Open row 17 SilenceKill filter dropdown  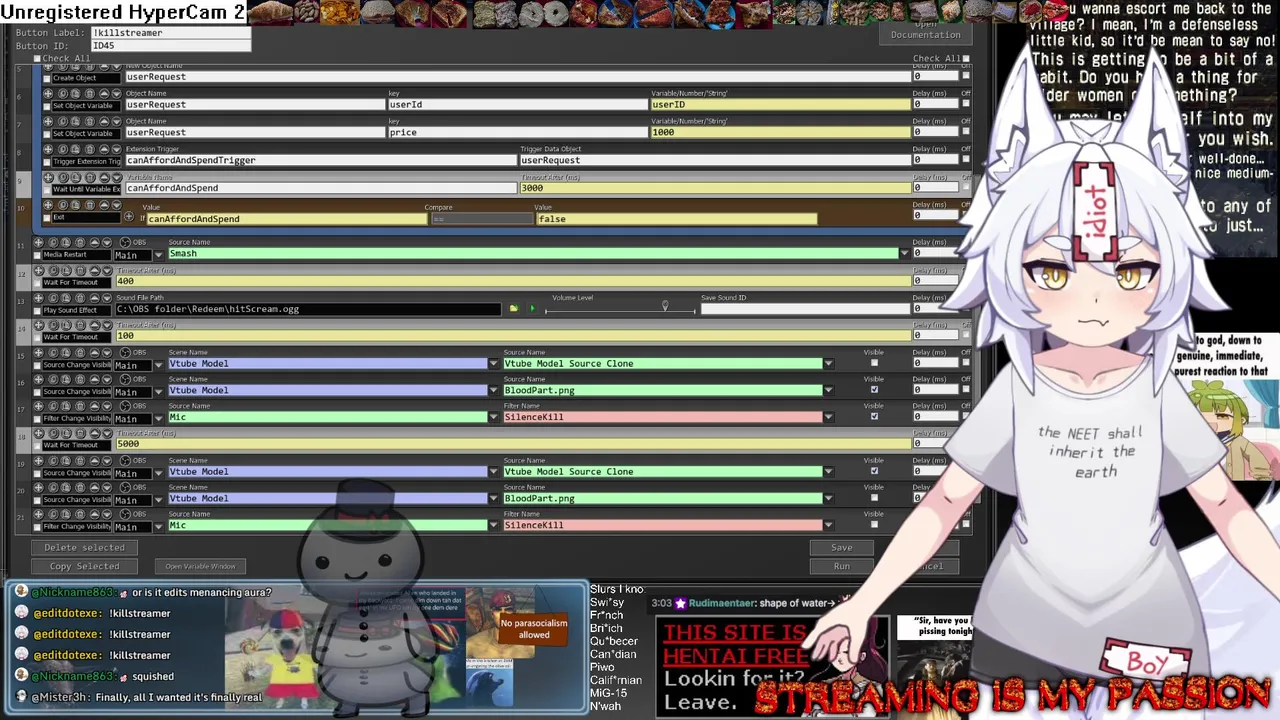(828, 418)
